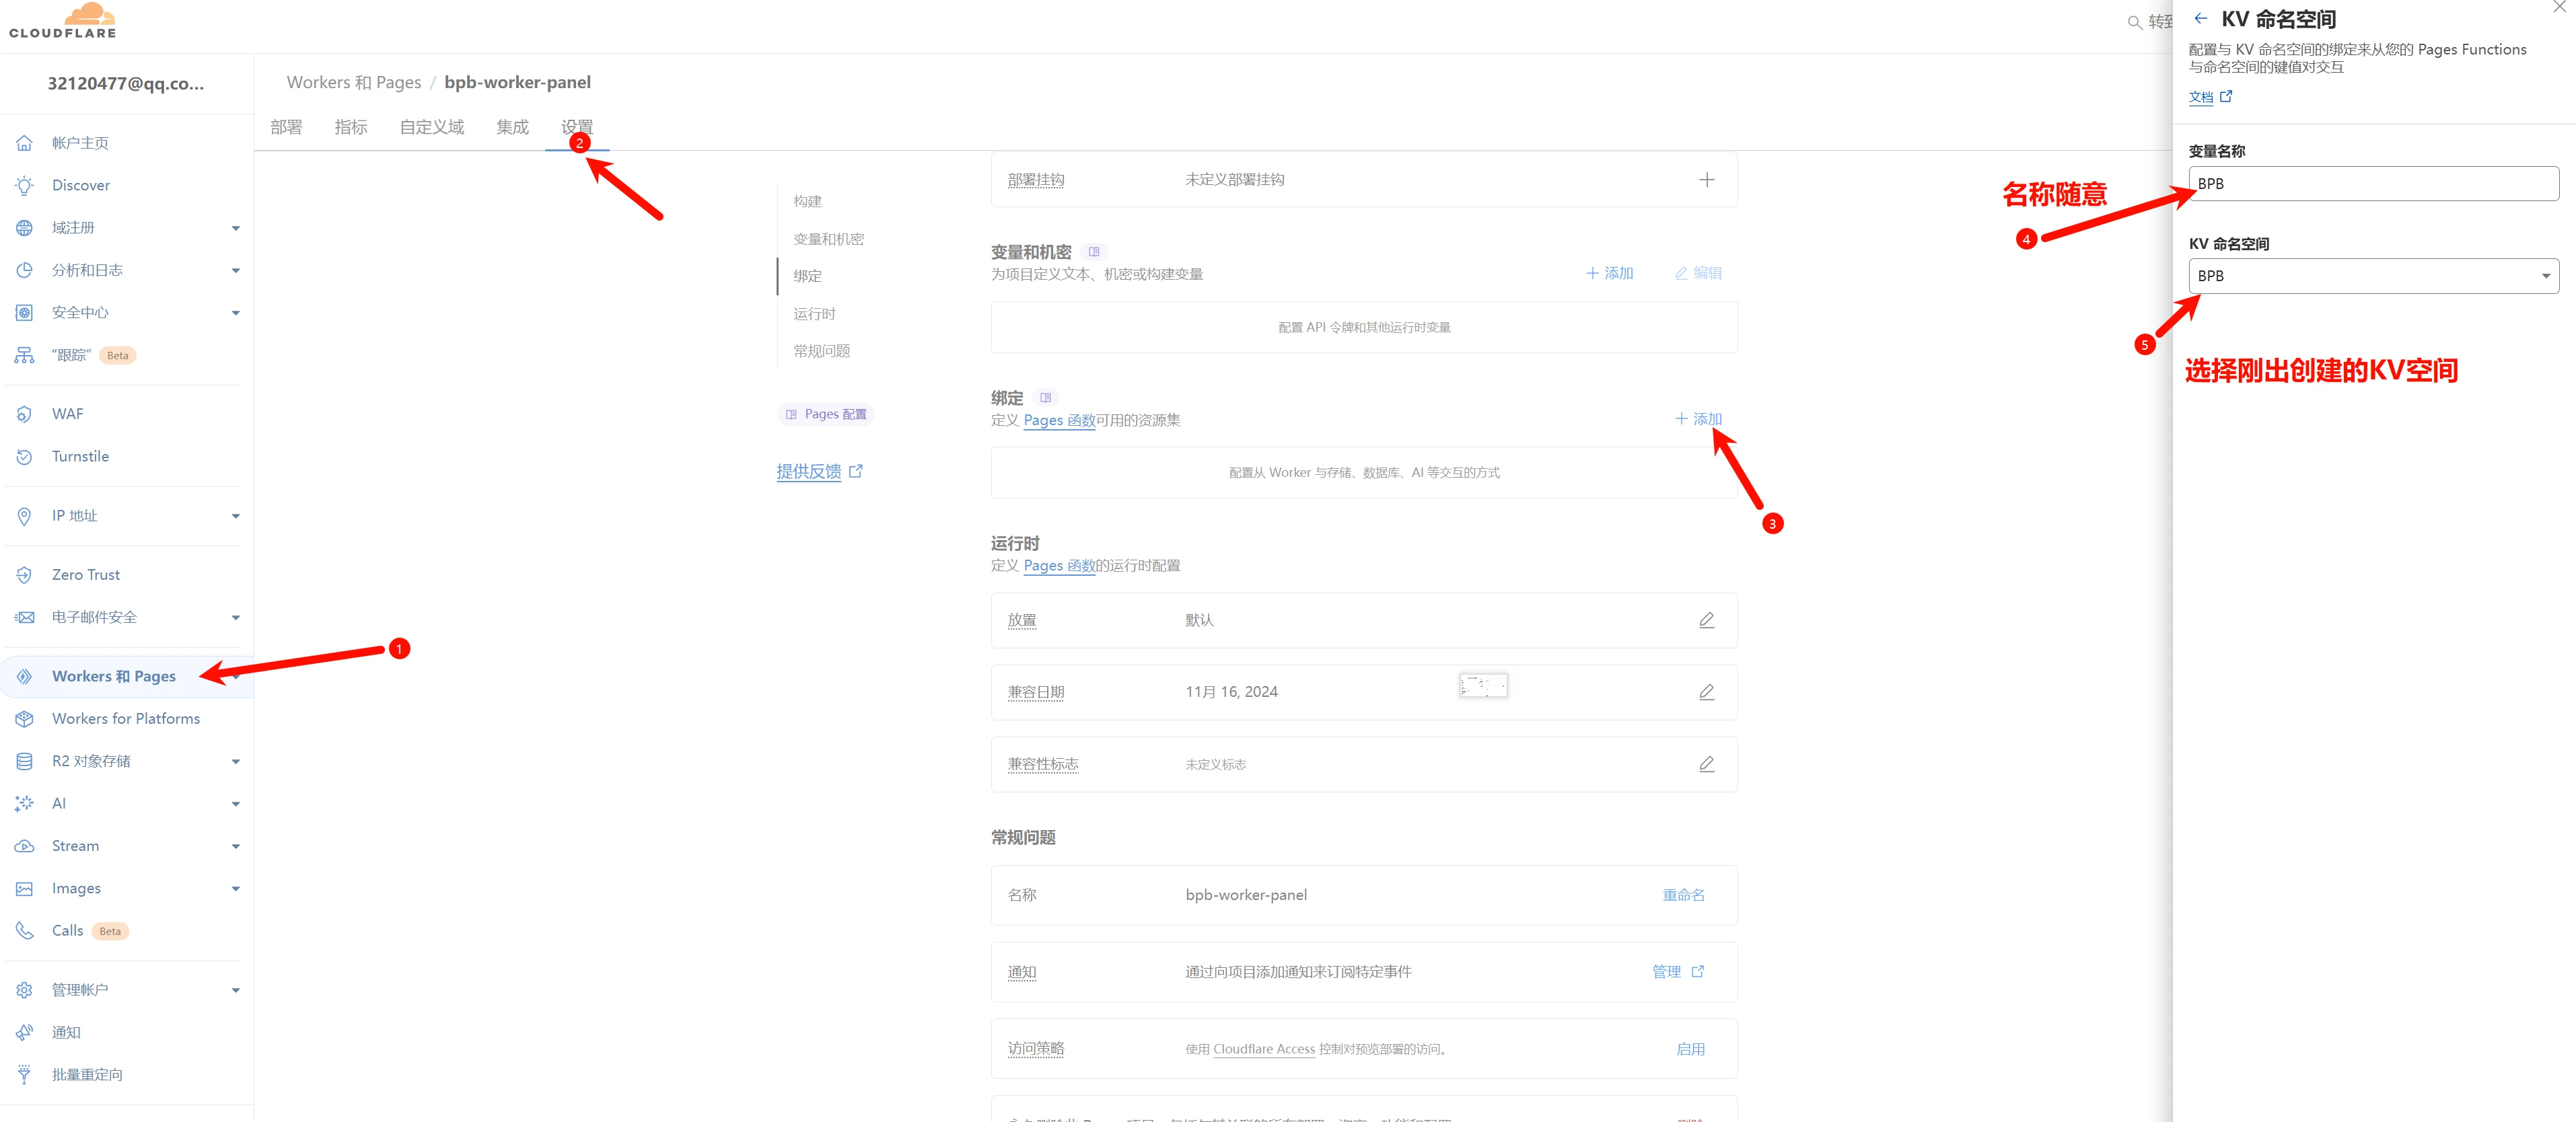
Task: Open the 帐户主页 home icon
Action: click(x=24, y=143)
